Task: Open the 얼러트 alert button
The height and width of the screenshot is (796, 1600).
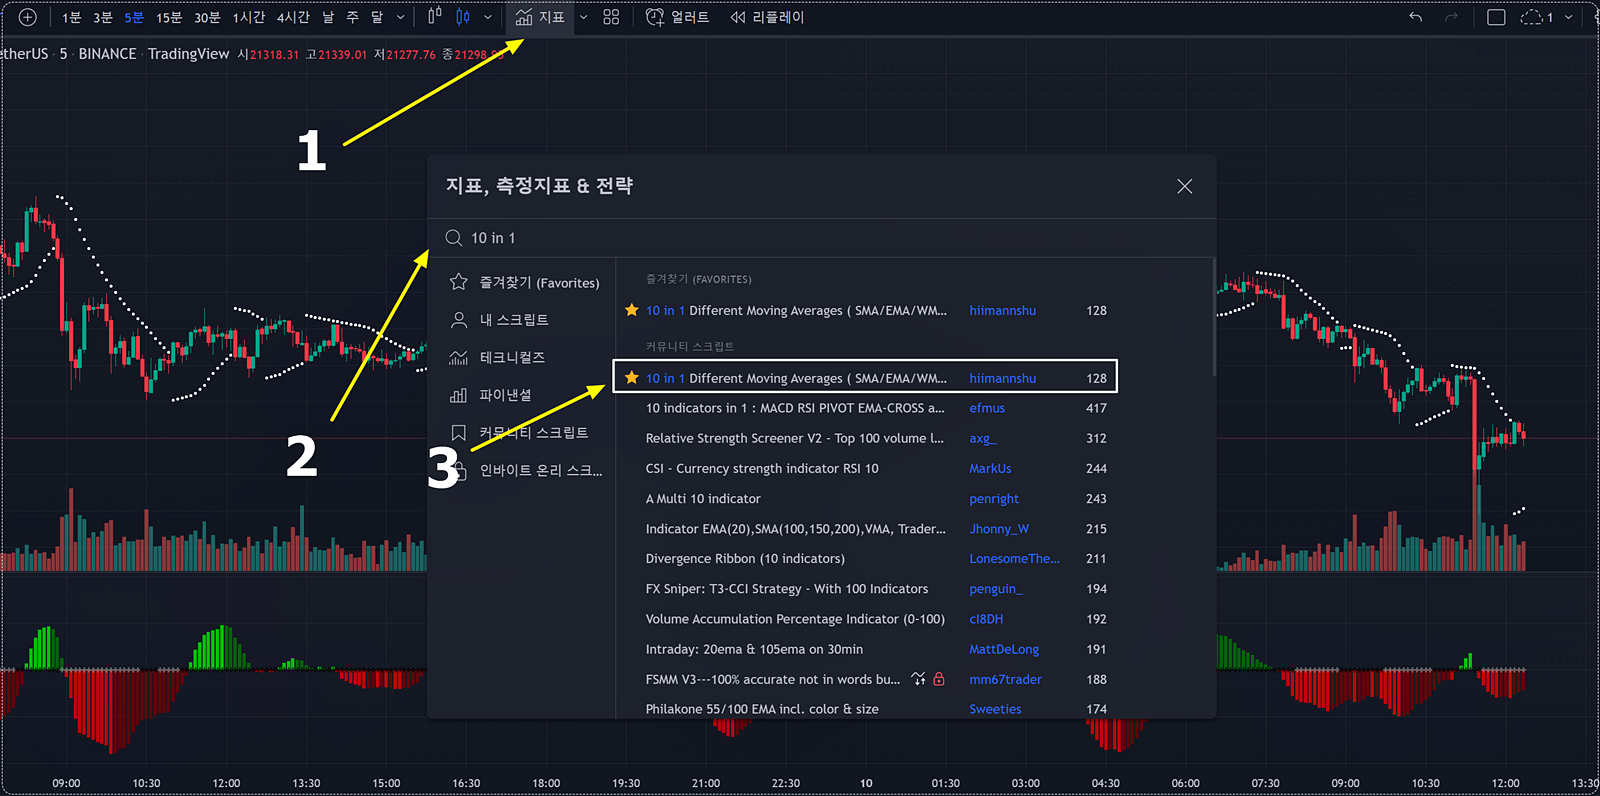Action: coord(678,17)
